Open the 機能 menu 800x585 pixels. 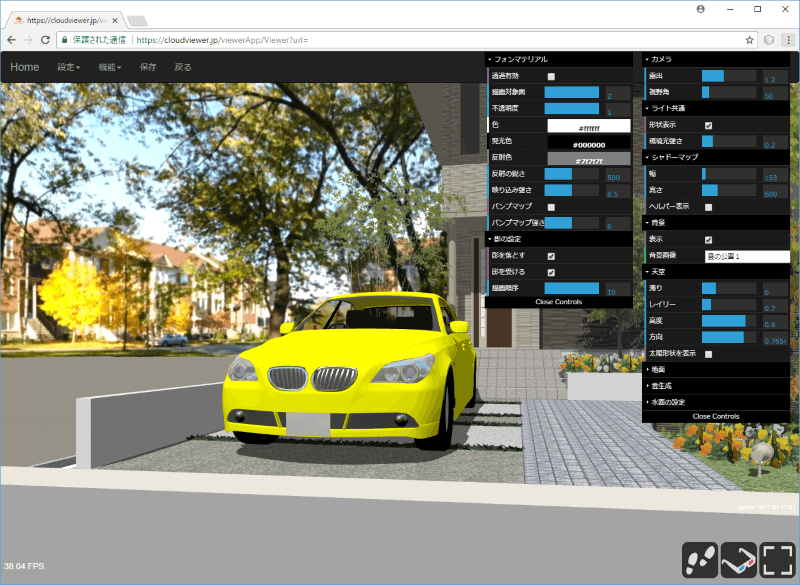coord(110,67)
